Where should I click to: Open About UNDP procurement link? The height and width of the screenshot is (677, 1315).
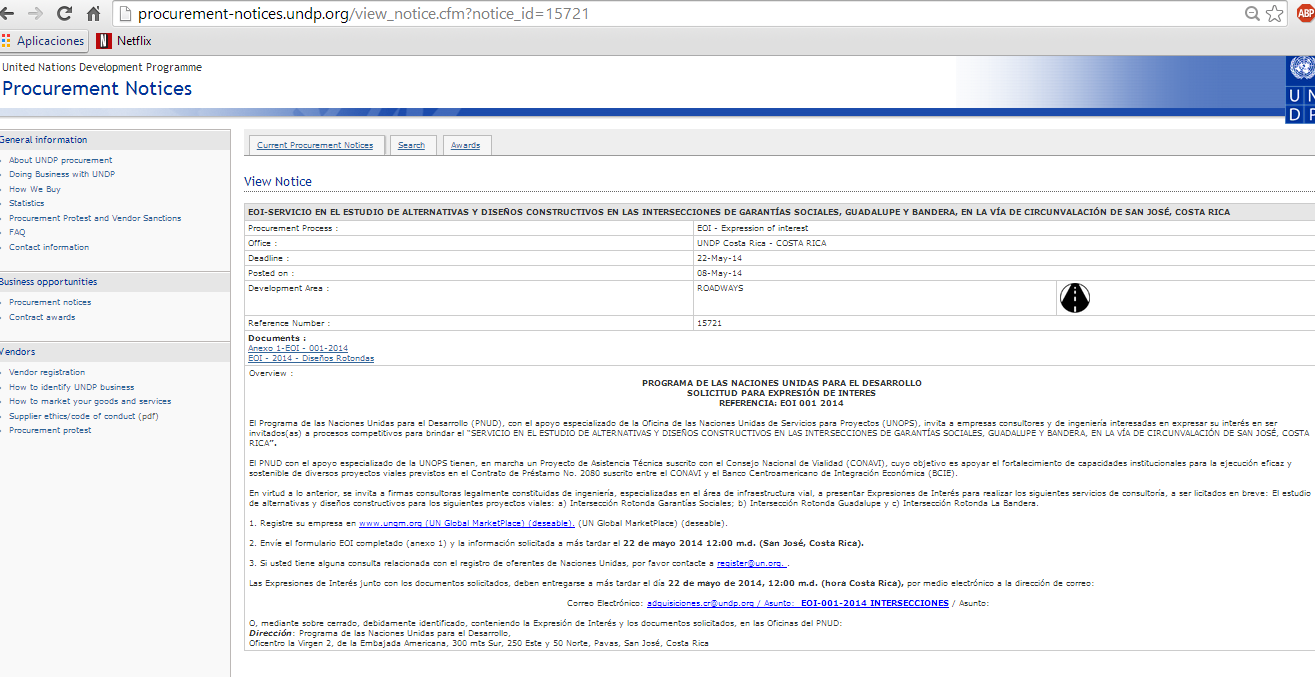pos(60,160)
